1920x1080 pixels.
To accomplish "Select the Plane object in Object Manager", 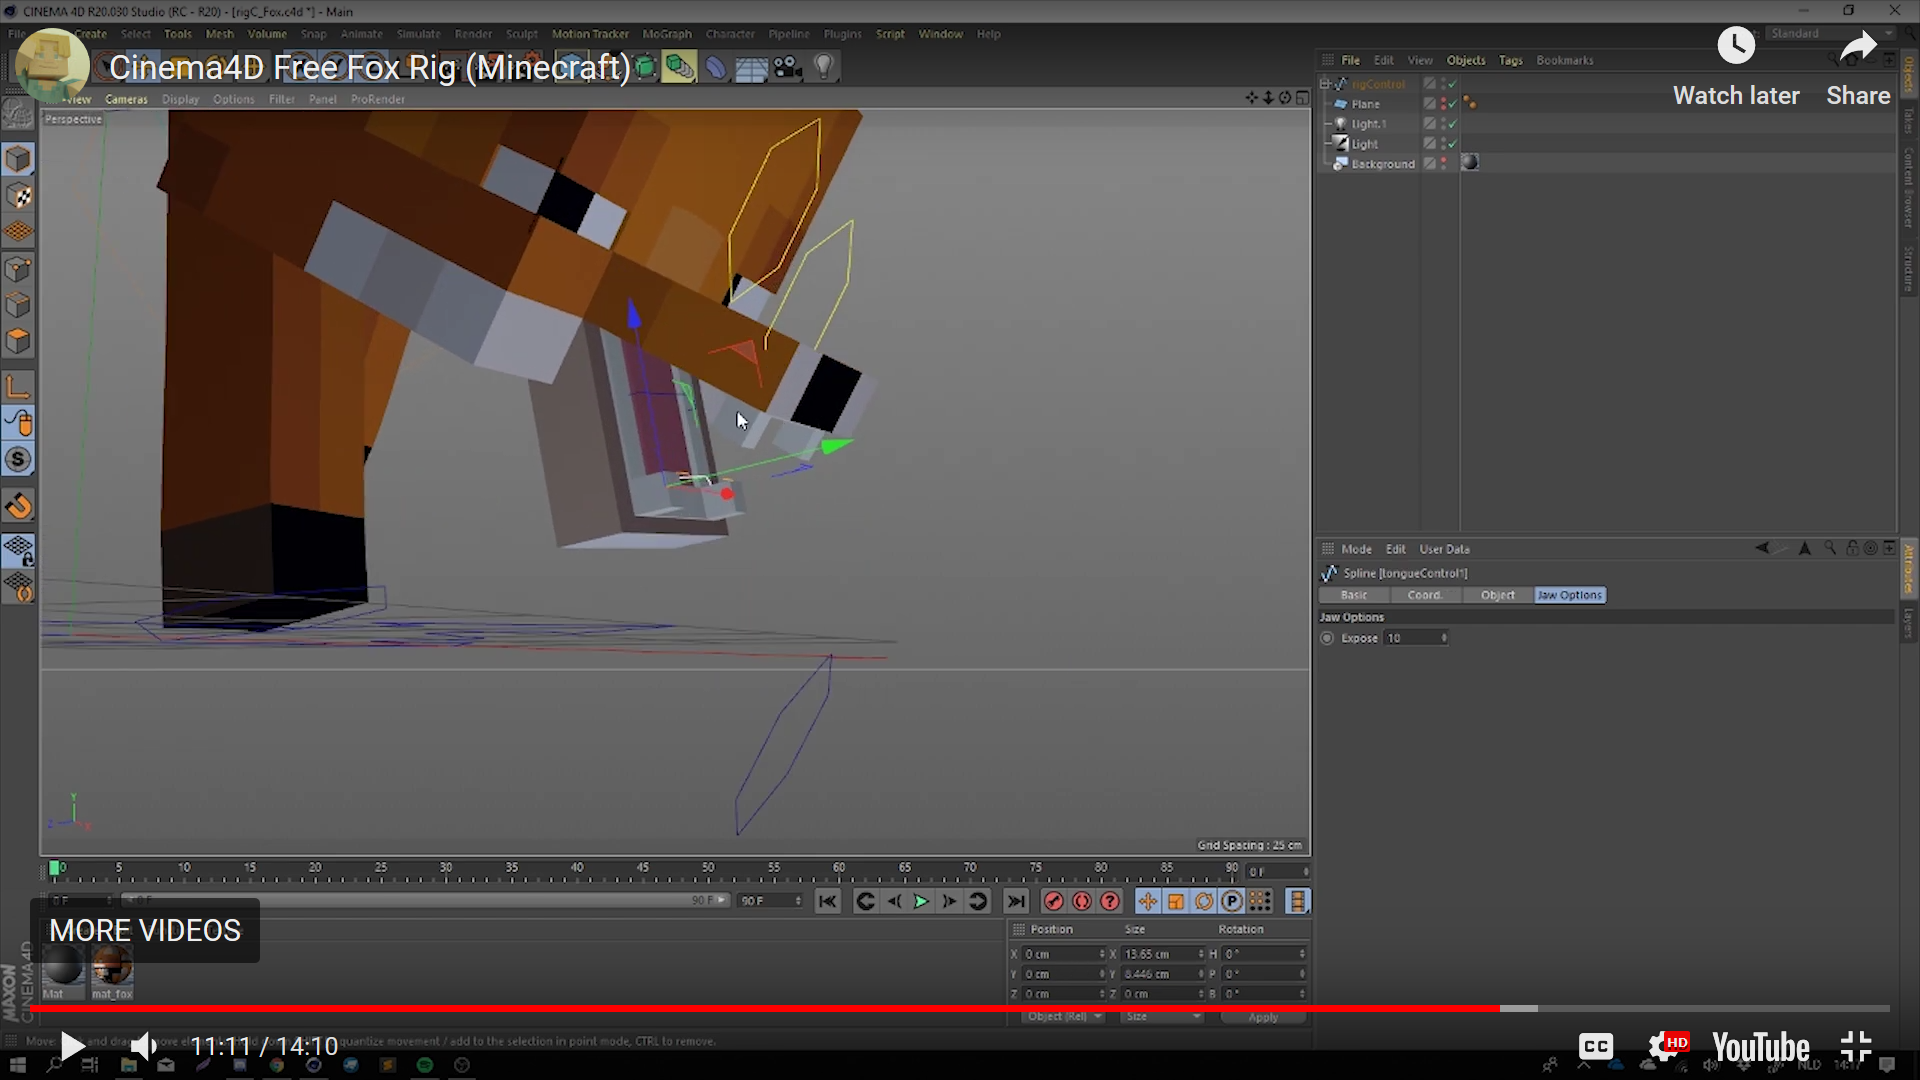I will (1365, 104).
